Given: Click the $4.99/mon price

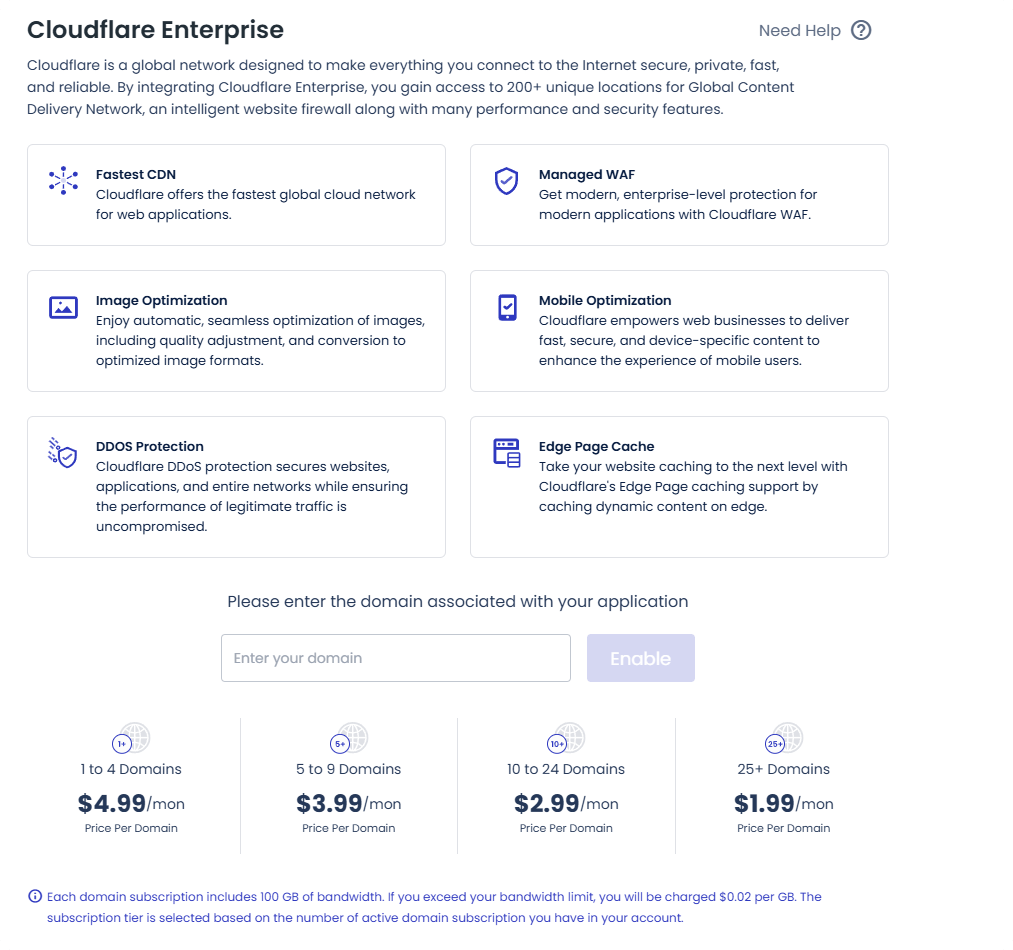Looking at the screenshot, I should [x=131, y=803].
